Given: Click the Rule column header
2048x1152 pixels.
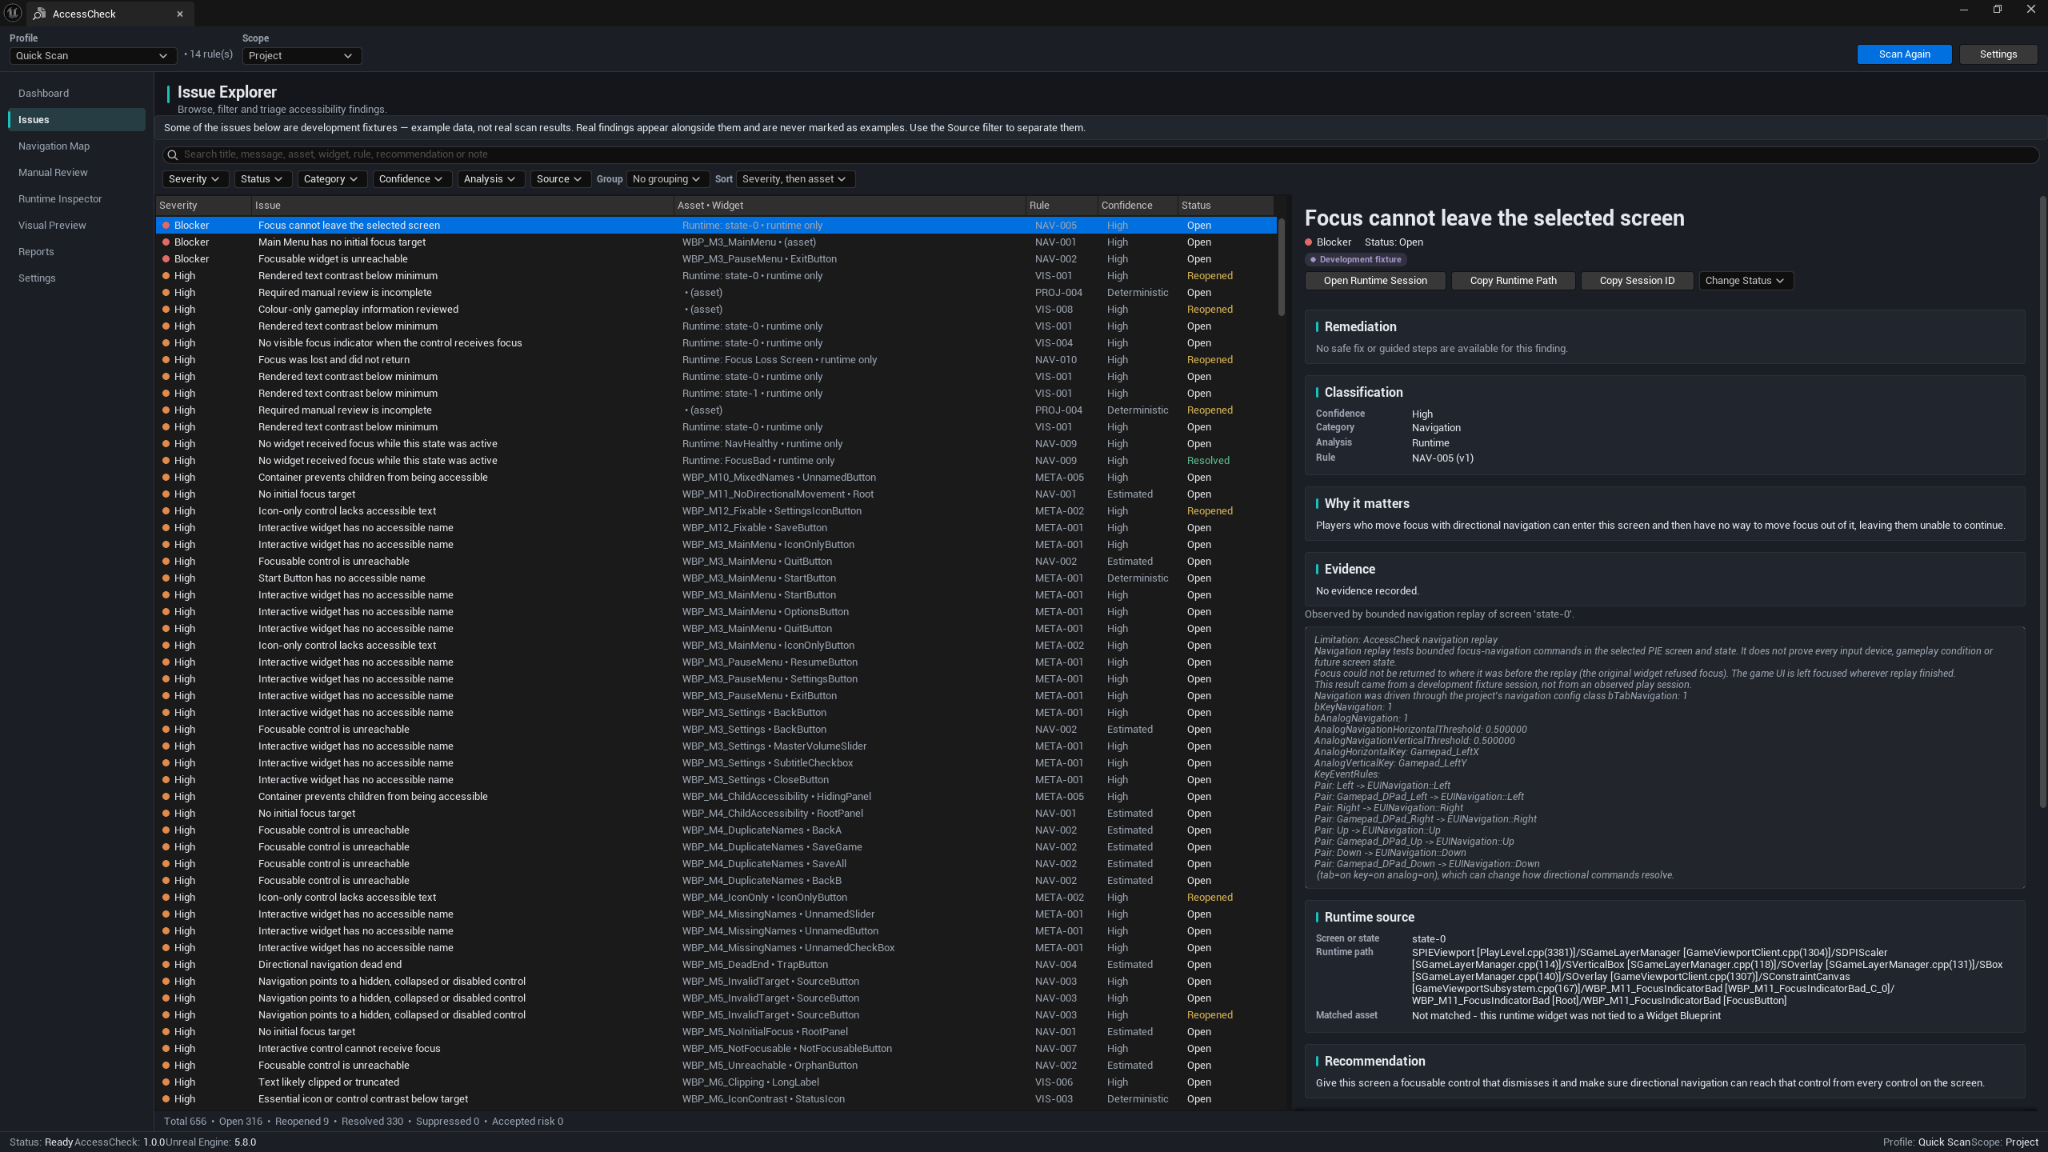Looking at the screenshot, I should (1061, 206).
